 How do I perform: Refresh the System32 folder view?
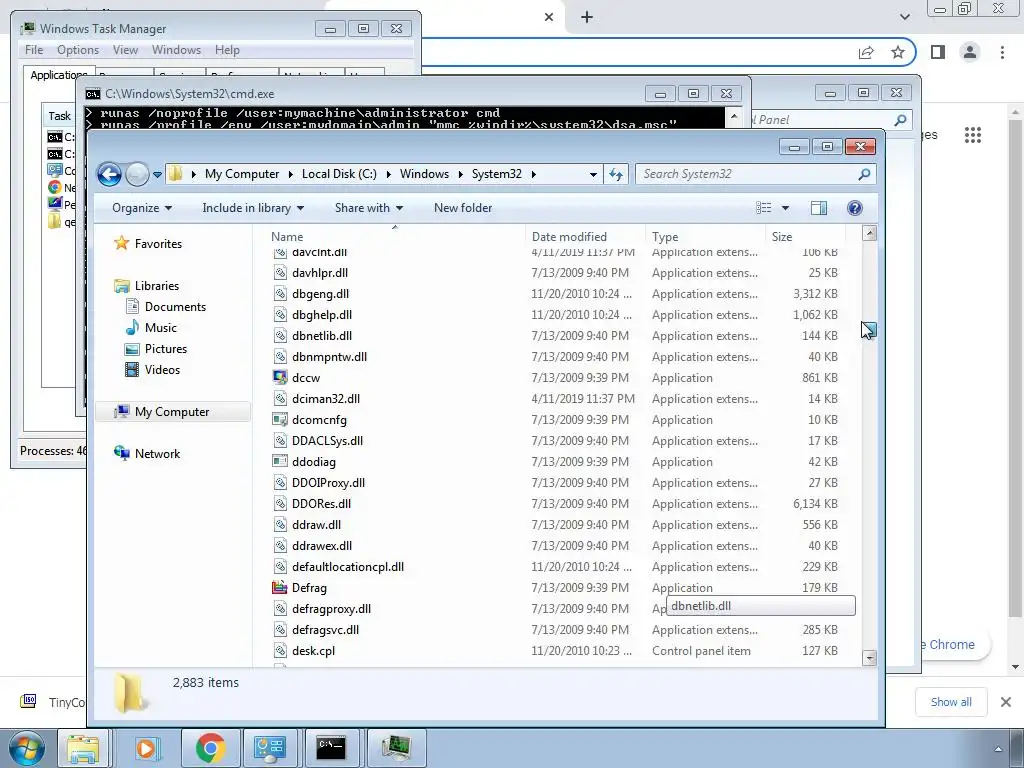tap(616, 174)
